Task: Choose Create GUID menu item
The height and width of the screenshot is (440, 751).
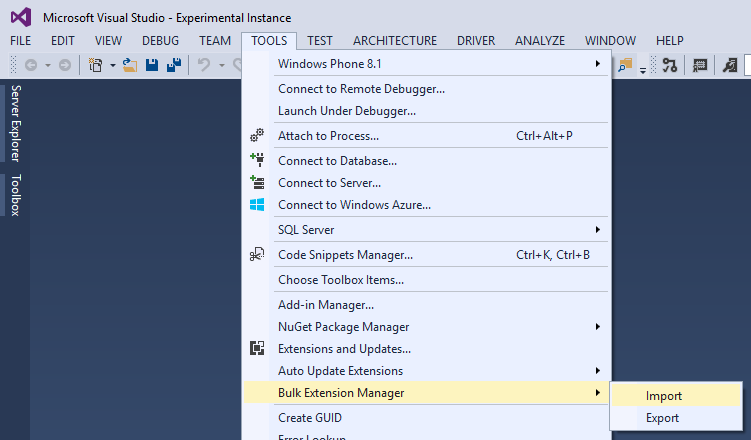Action: [x=426, y=417]
